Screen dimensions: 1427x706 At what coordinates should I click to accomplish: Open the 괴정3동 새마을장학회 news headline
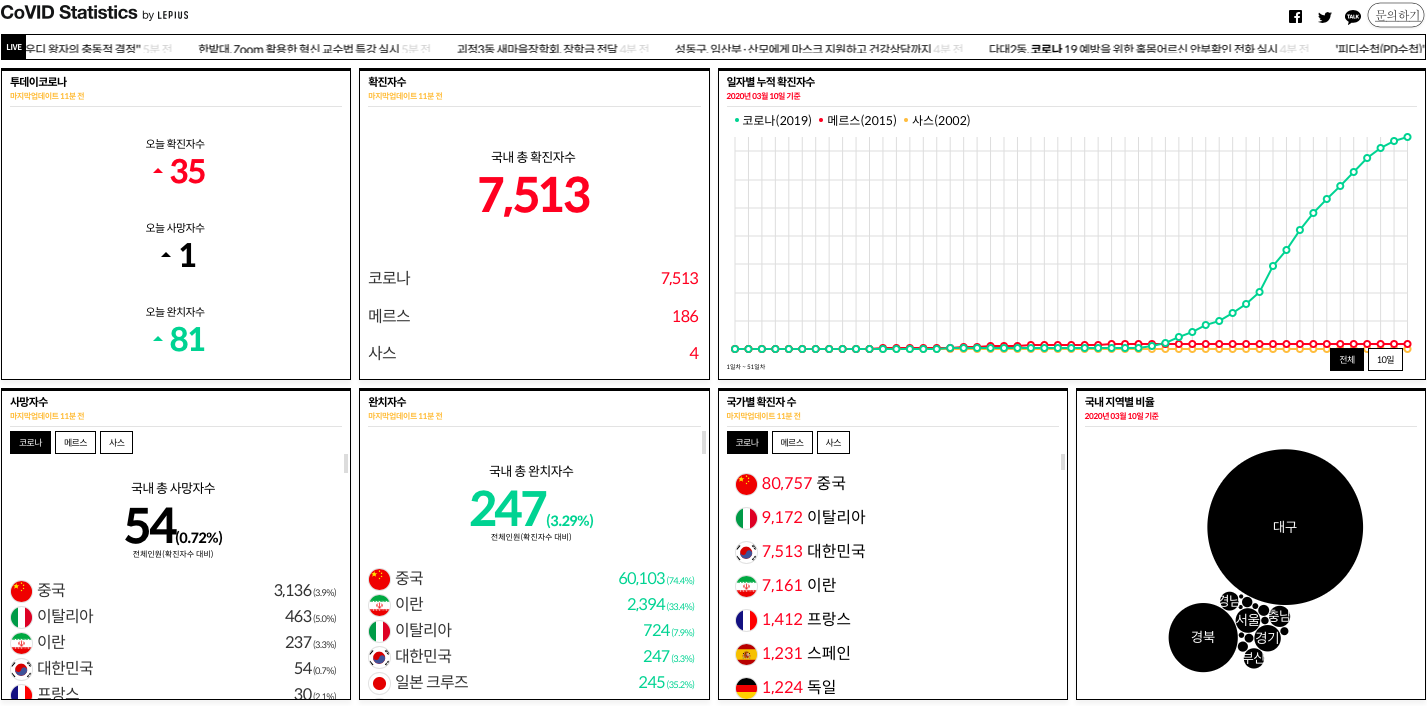tap(537, 49)
